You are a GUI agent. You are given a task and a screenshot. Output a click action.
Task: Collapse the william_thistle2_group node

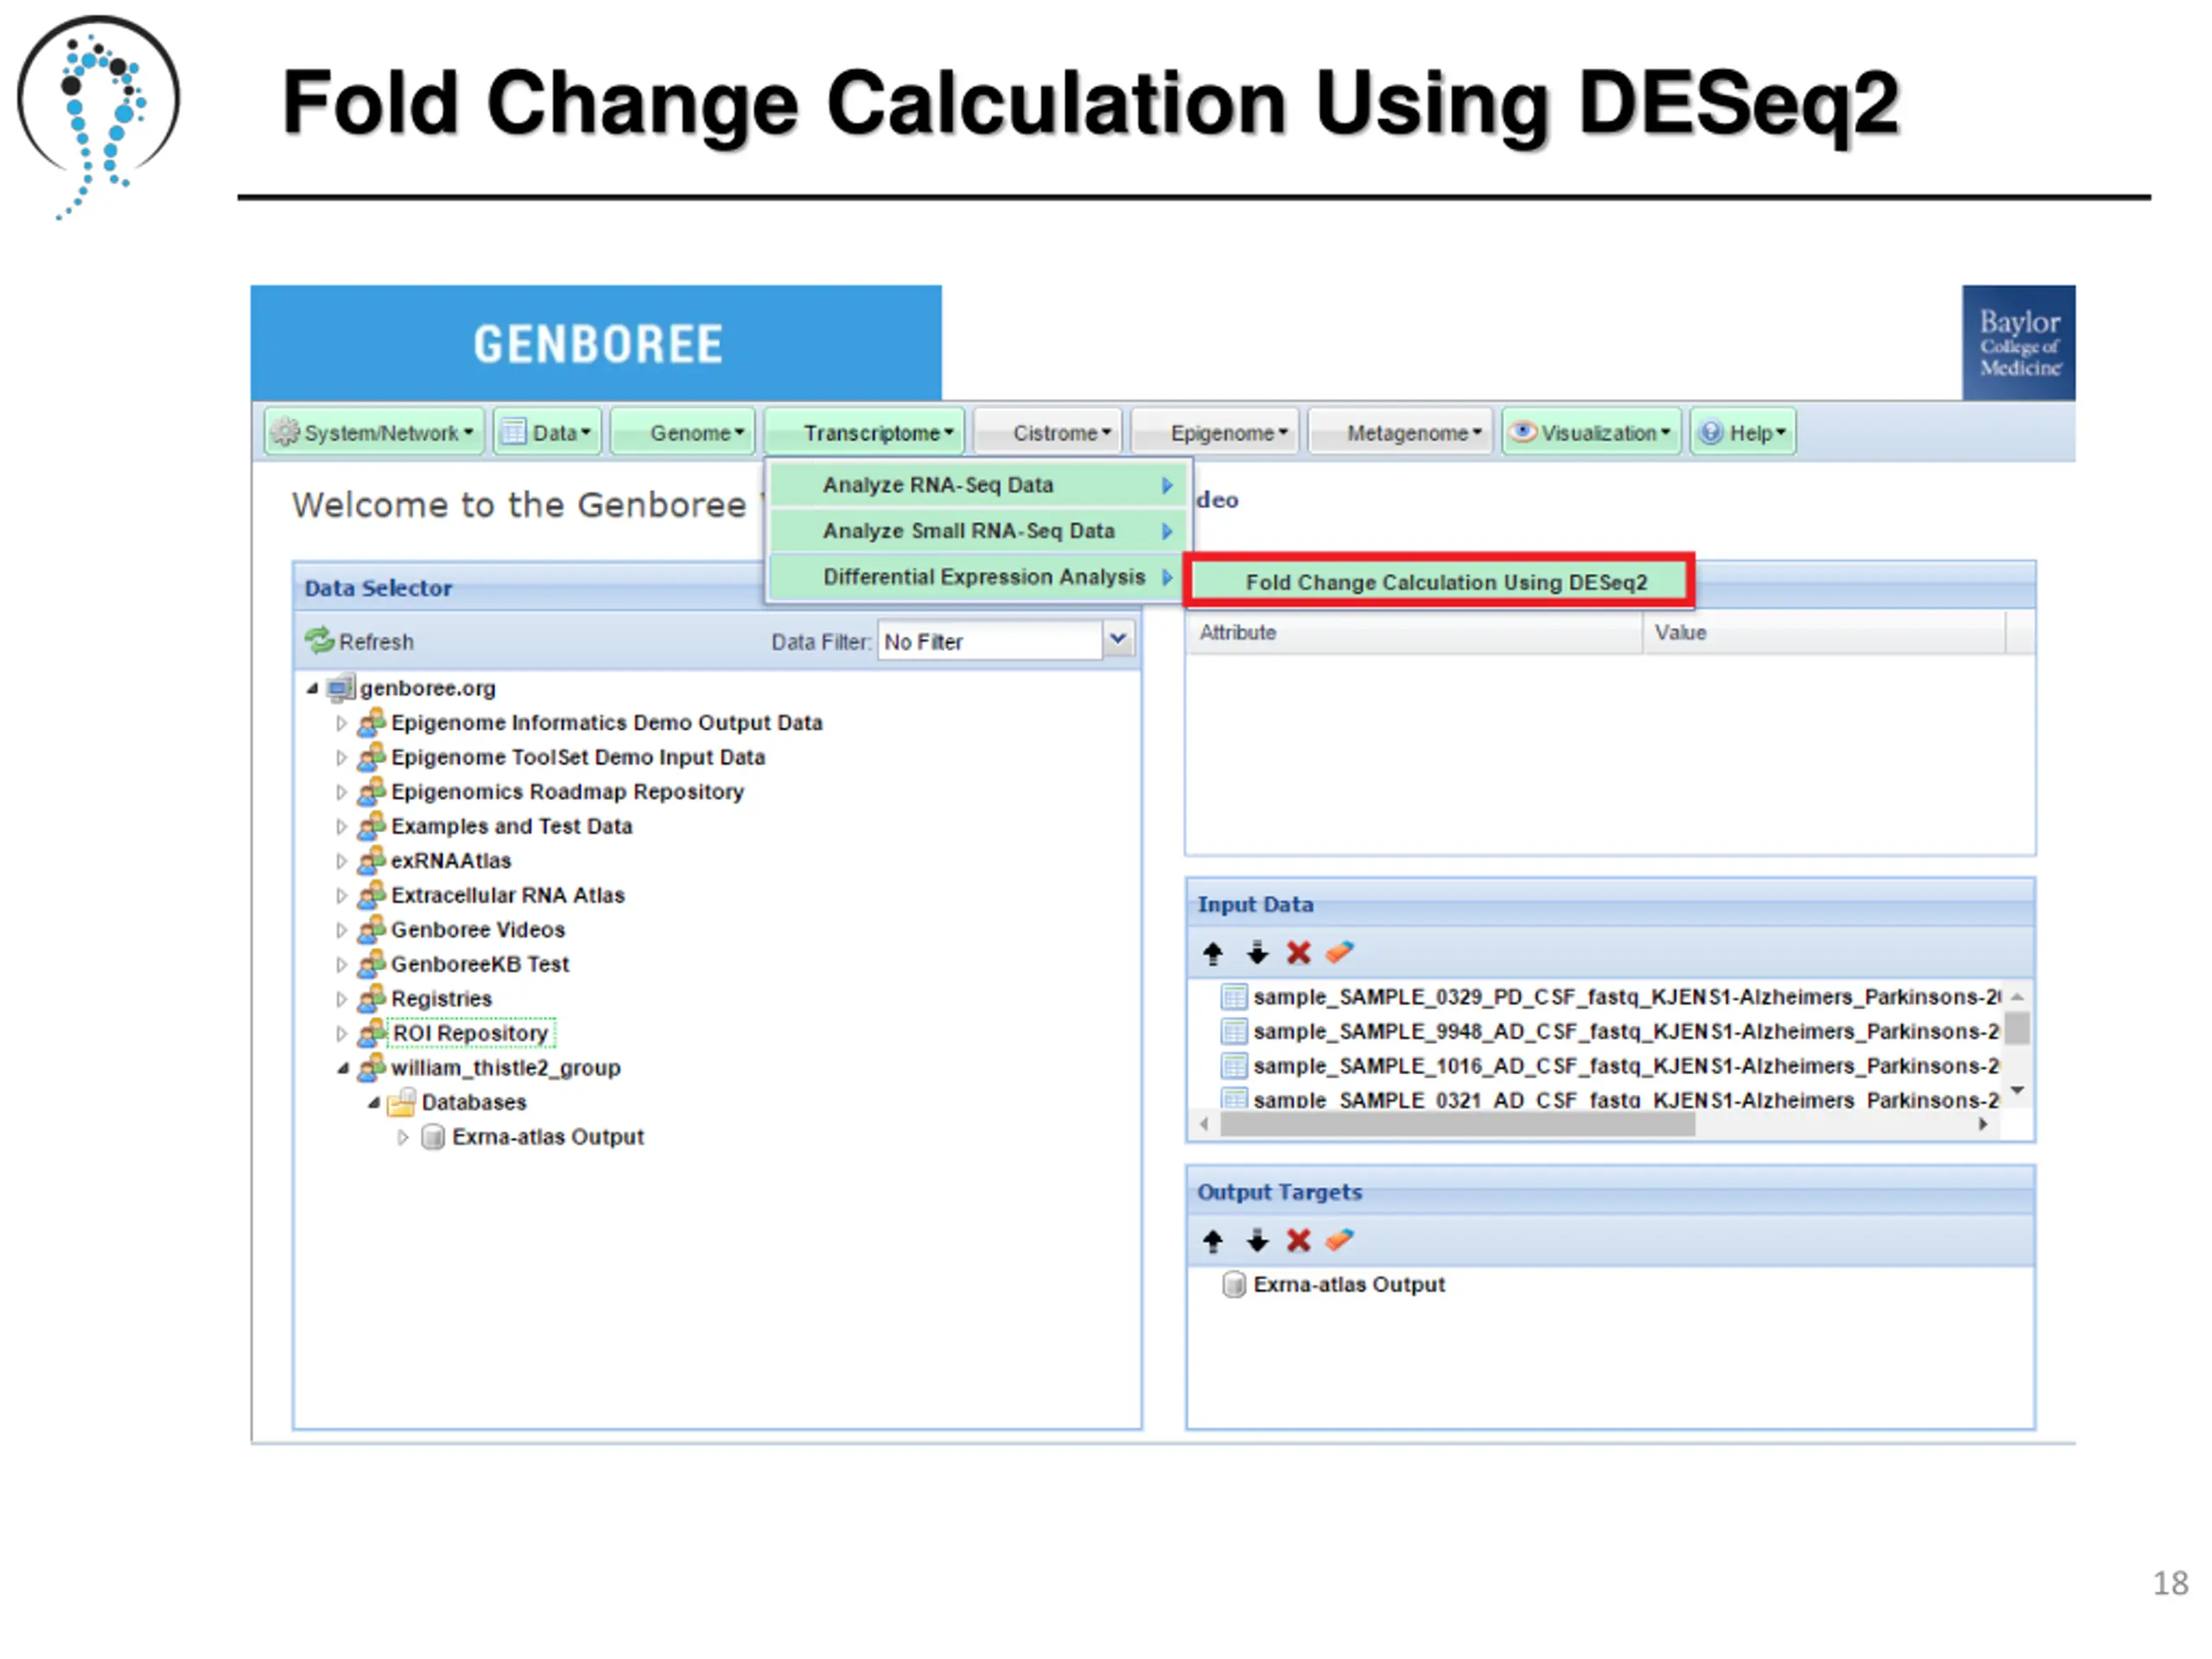343,1068
